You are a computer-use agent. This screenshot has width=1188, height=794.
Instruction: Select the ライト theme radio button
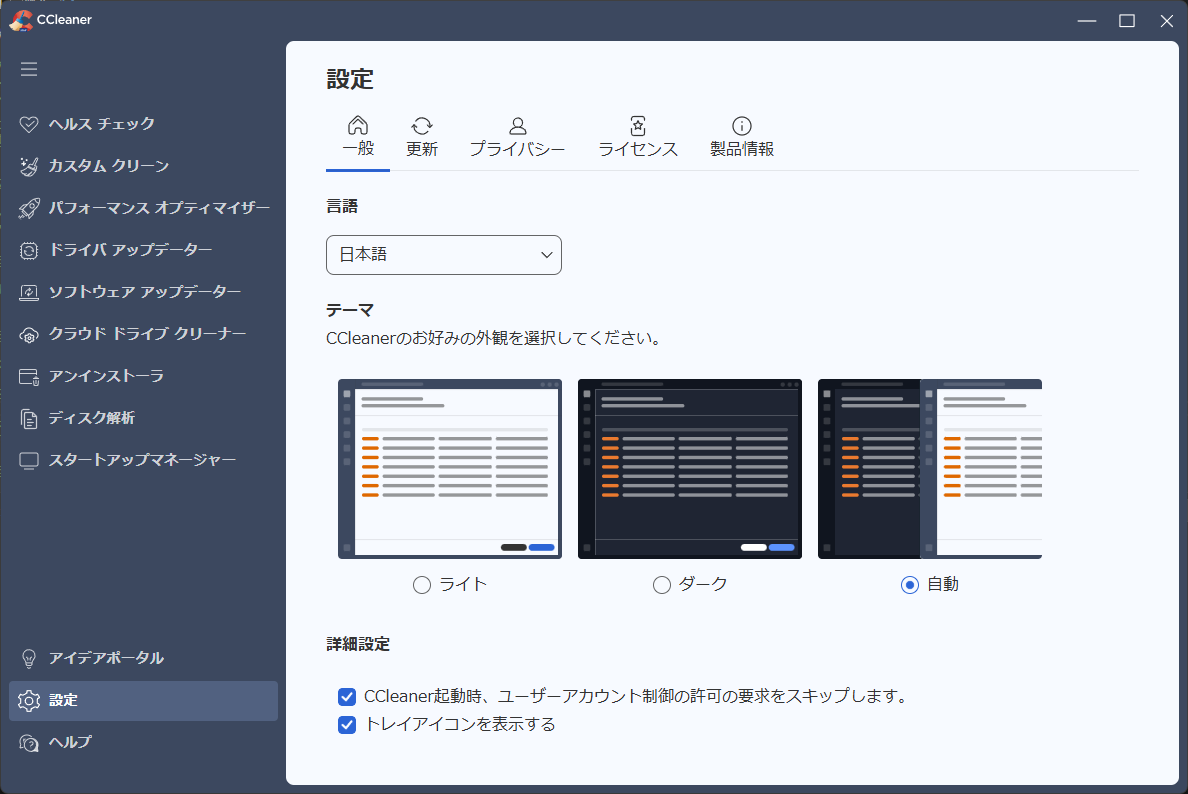click(x=422, y=585)
